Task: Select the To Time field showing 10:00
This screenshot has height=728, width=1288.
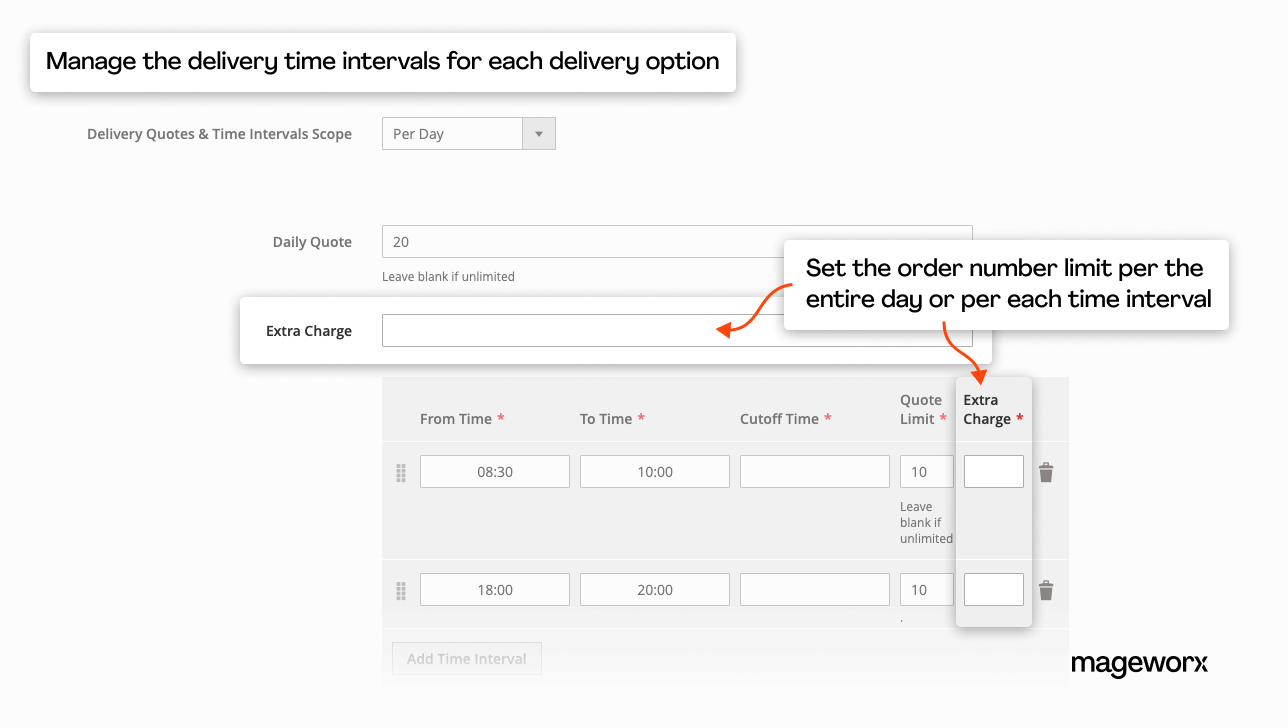Action: point(654,471)
